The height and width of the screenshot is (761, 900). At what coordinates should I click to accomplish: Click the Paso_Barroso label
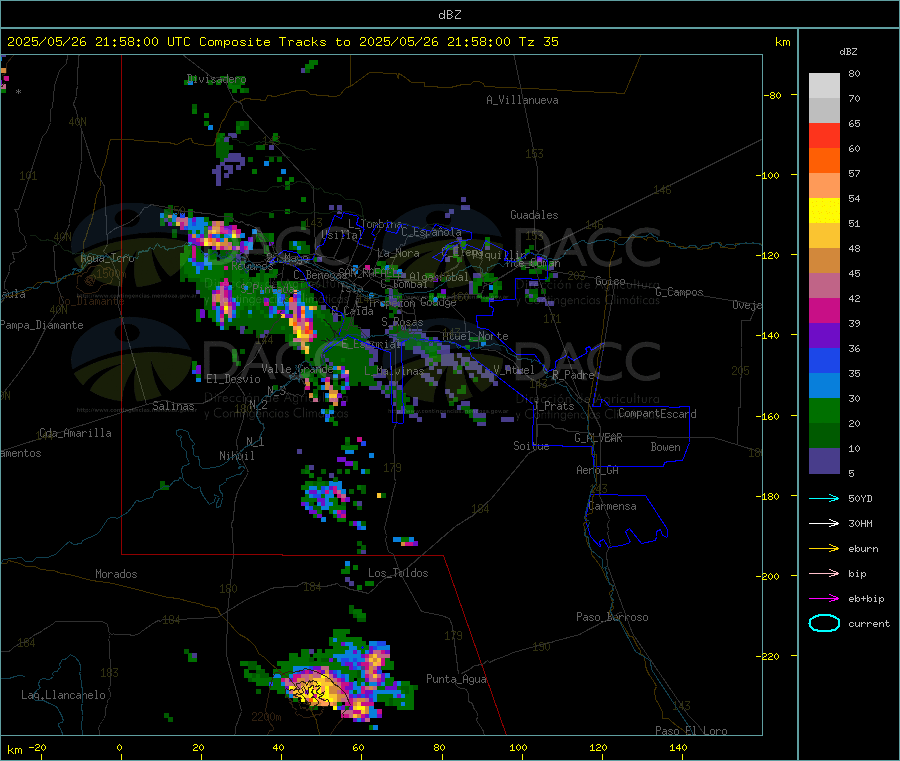pos(612,617)
